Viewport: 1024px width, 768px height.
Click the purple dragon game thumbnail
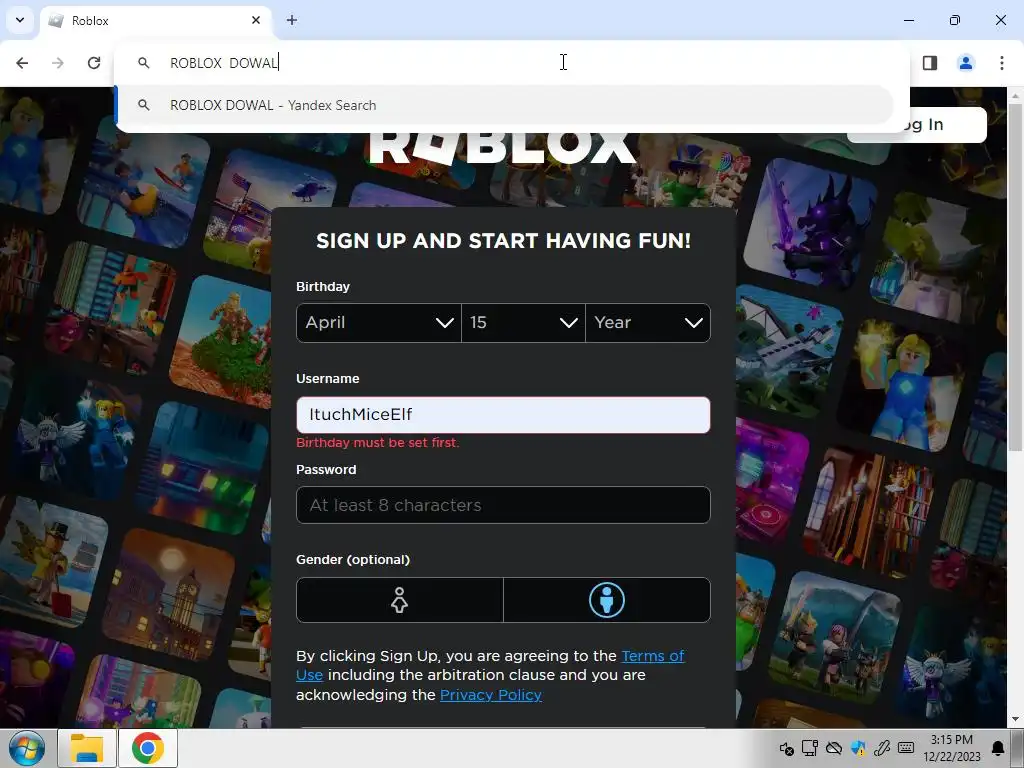[811, 225]
